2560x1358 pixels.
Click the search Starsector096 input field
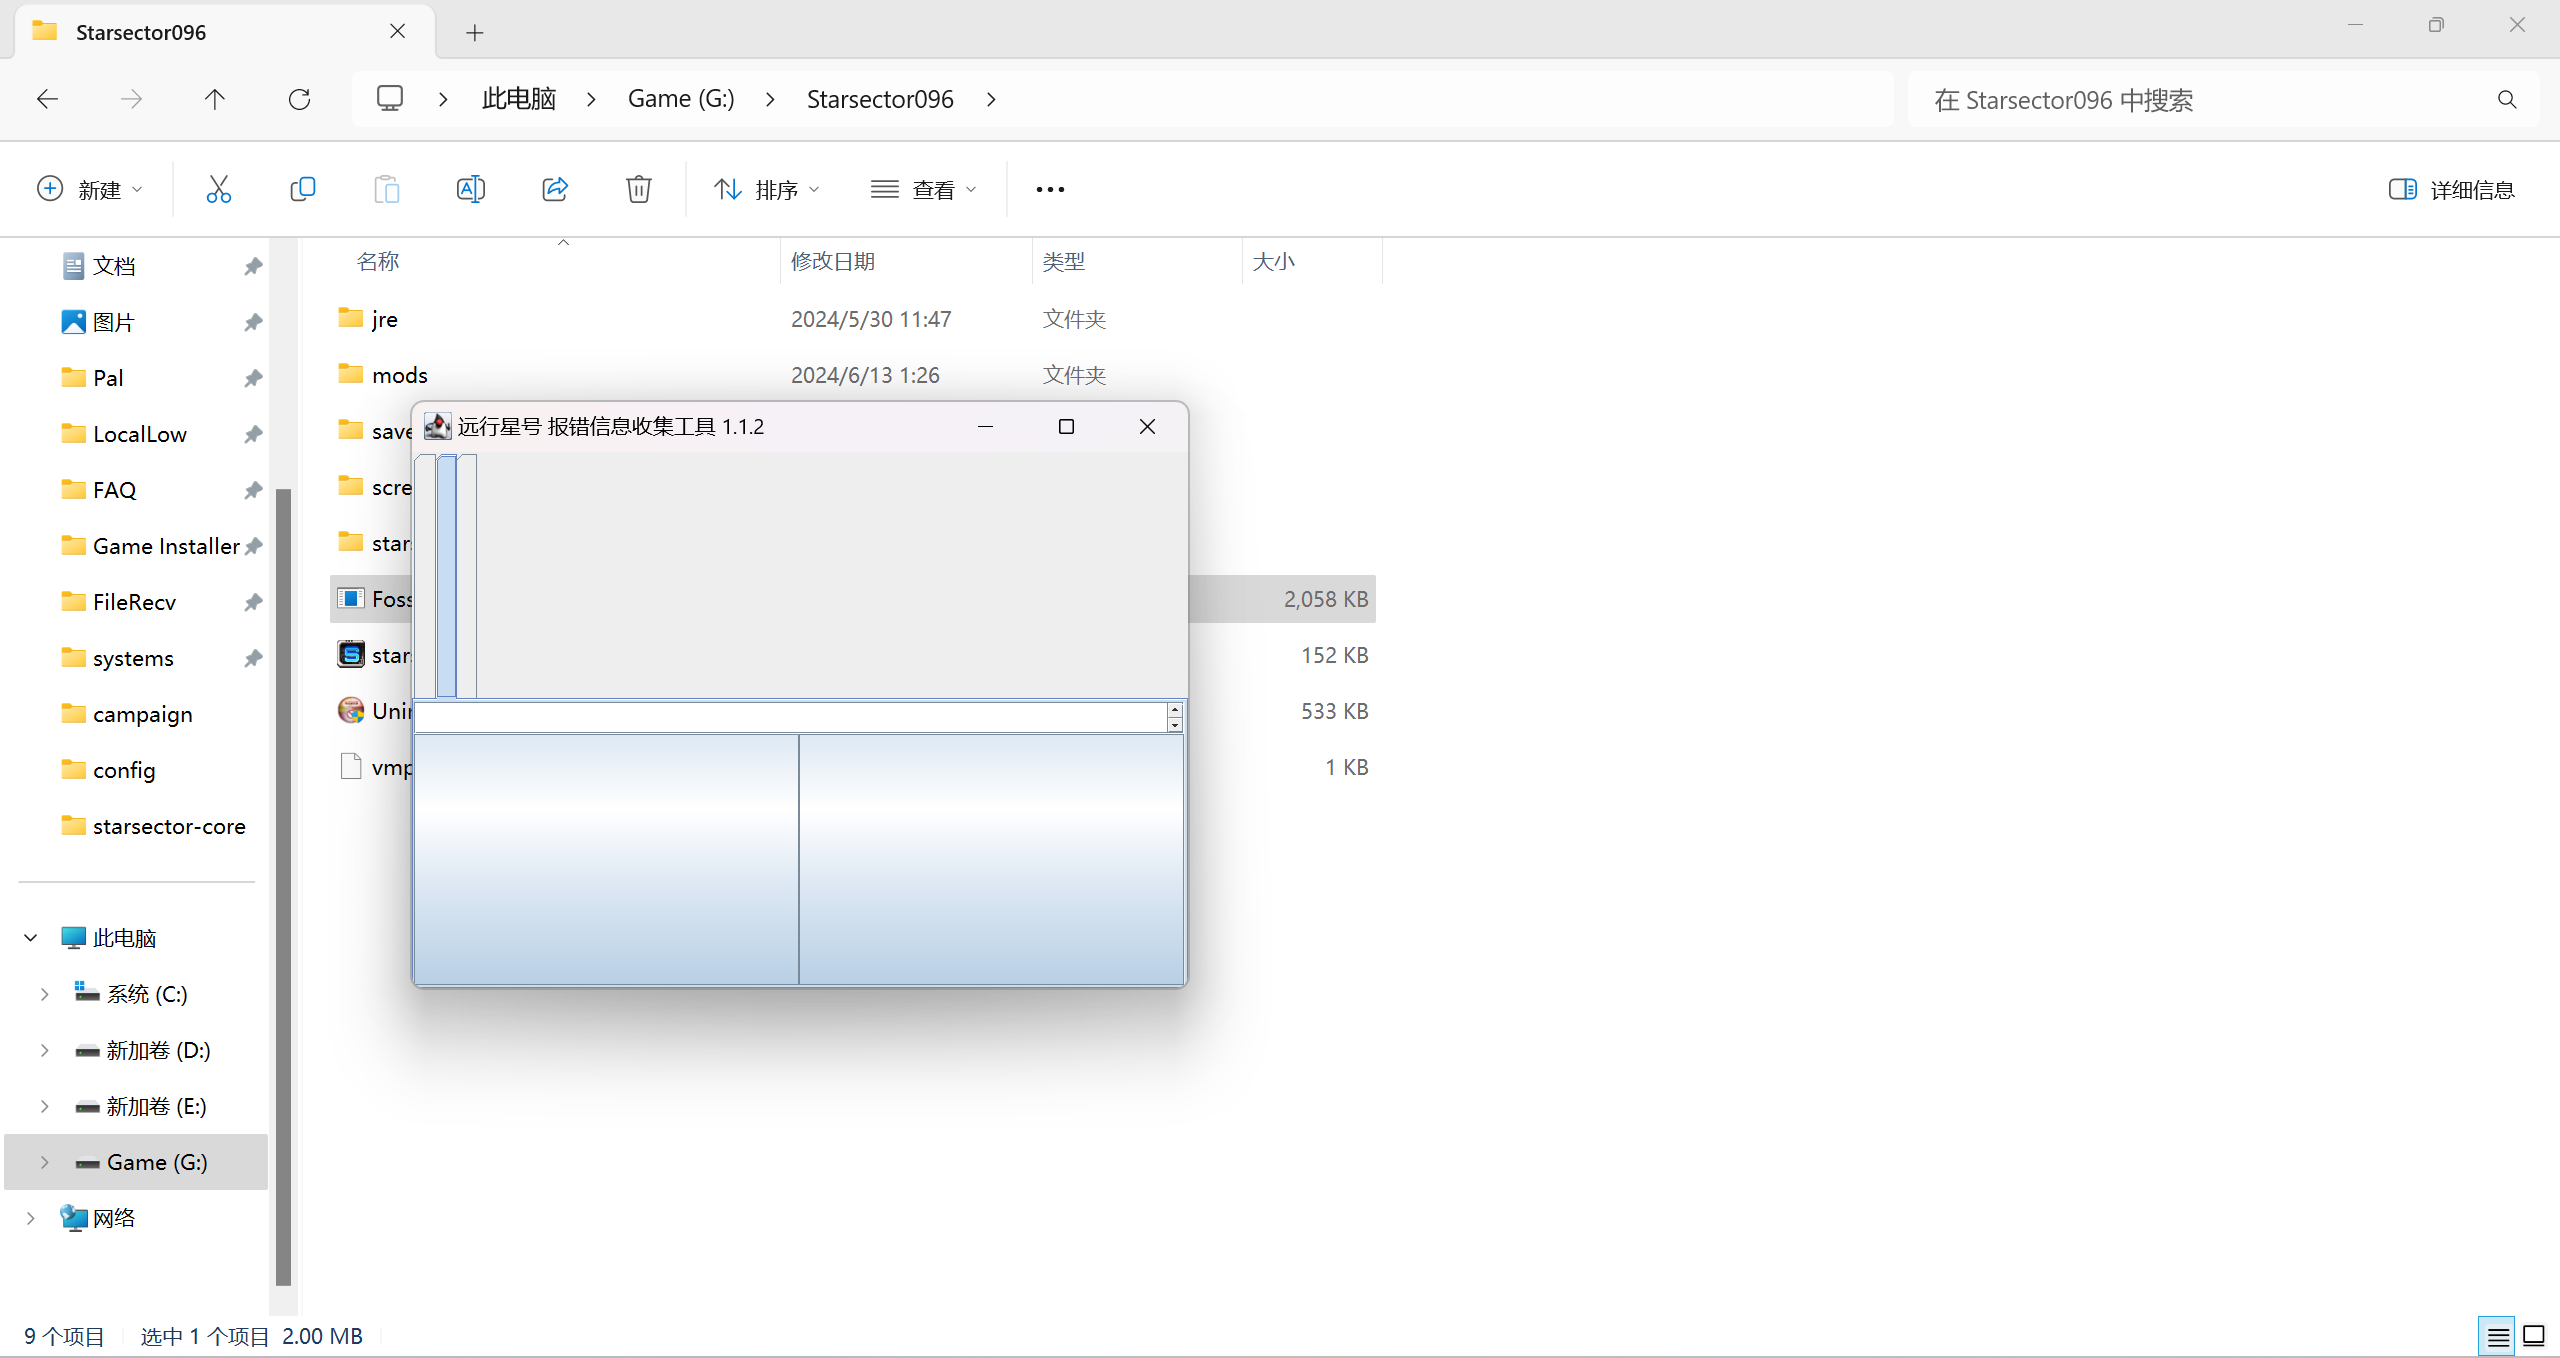click(2200, 100)
